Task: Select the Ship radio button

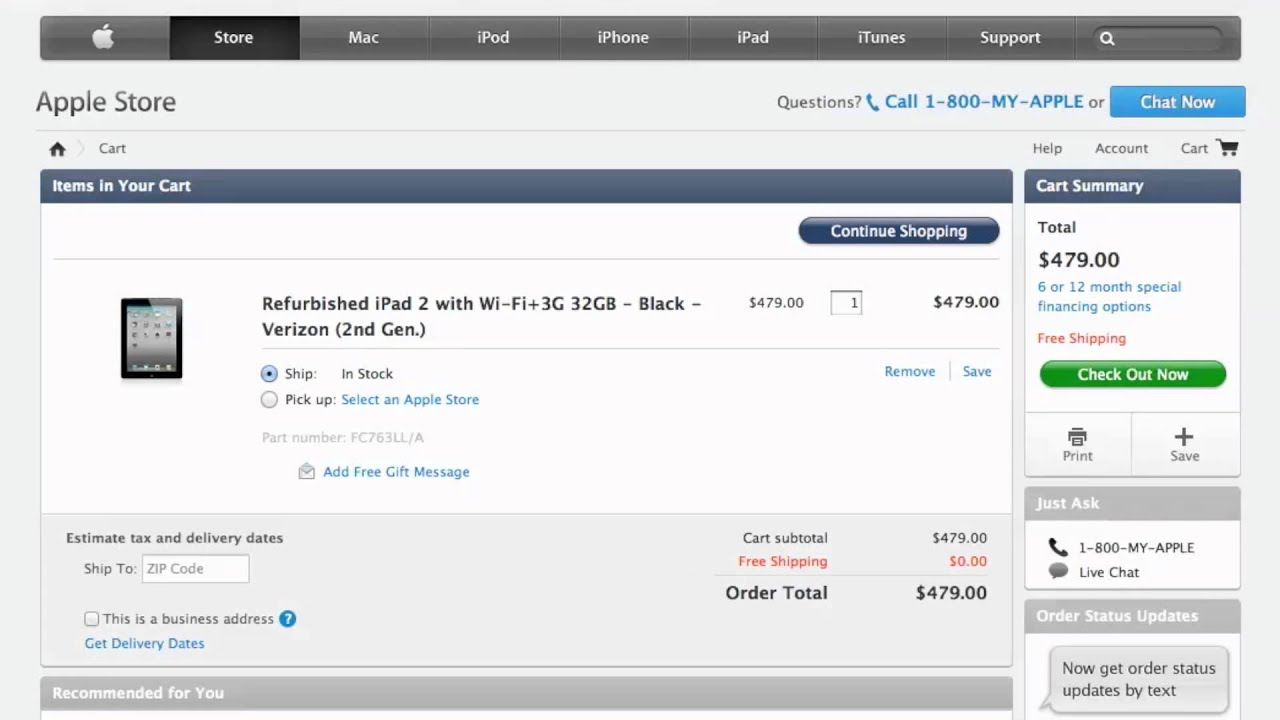Action: [269, 374]
